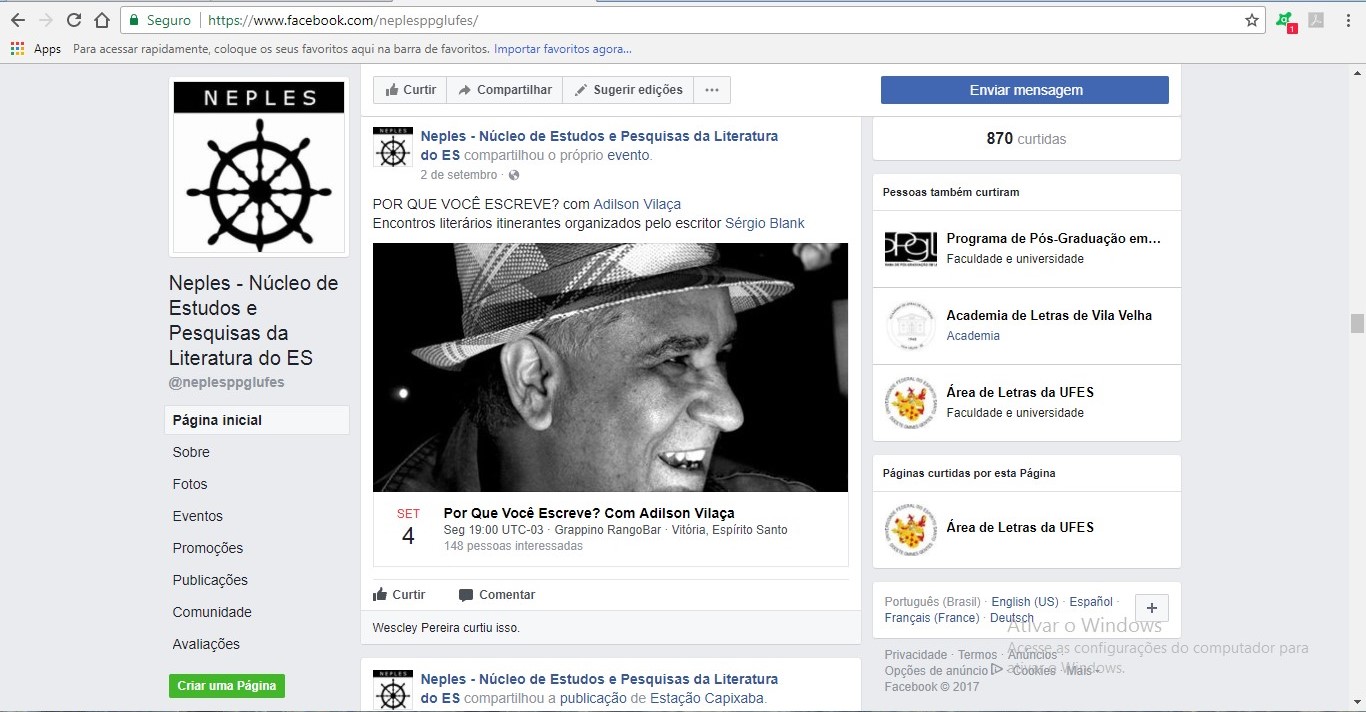Like the post with Curtir under event
Viewport: 1366px width, 712px height.
click(399, 595)
